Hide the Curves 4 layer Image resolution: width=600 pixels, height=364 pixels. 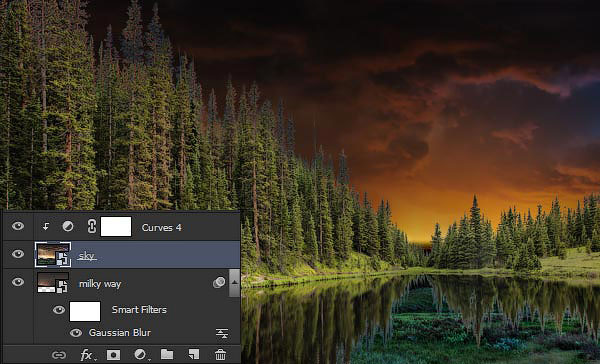click(x=18, y=226)
